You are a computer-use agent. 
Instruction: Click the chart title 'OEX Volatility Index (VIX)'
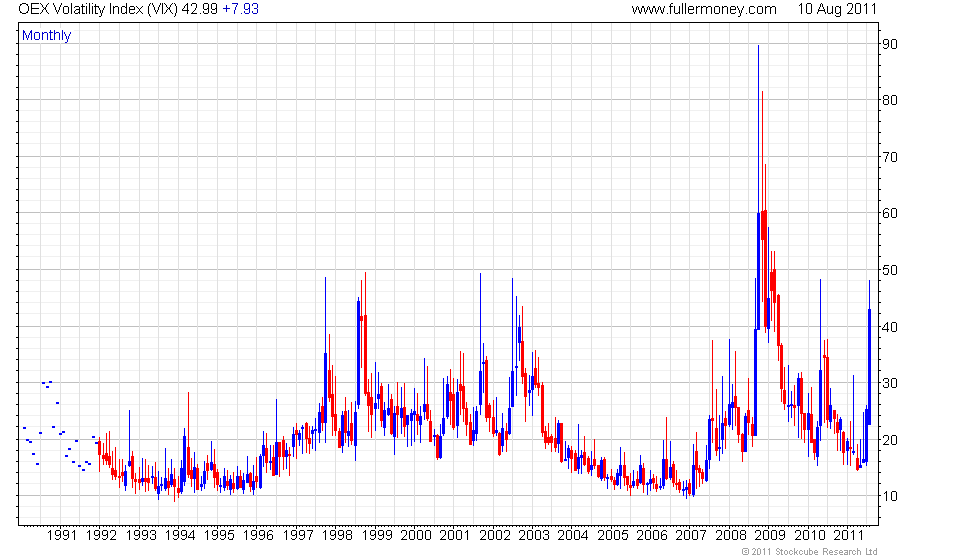pyautogui.click(x=98, y=9)
